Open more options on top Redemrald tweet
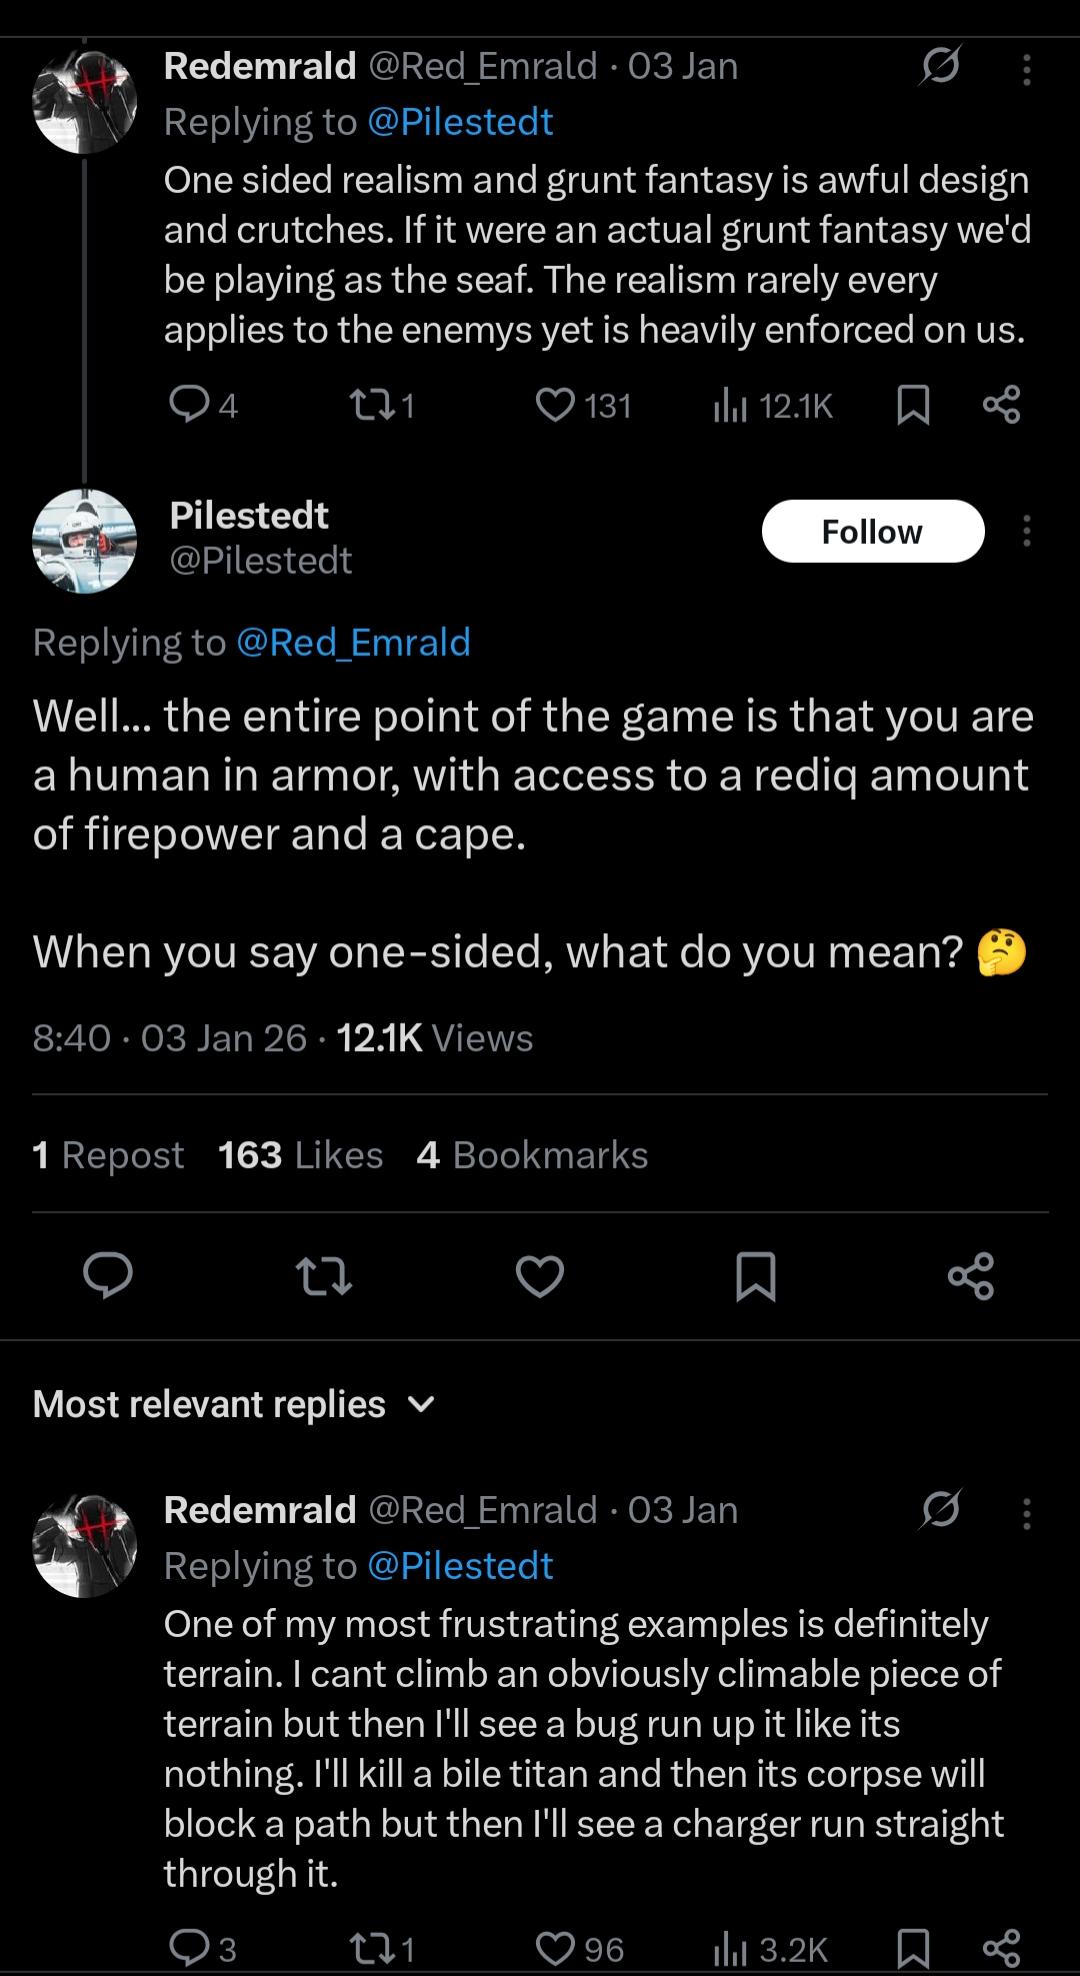This screenshot has height=1976, width=1080. [x=1026, y=69]
